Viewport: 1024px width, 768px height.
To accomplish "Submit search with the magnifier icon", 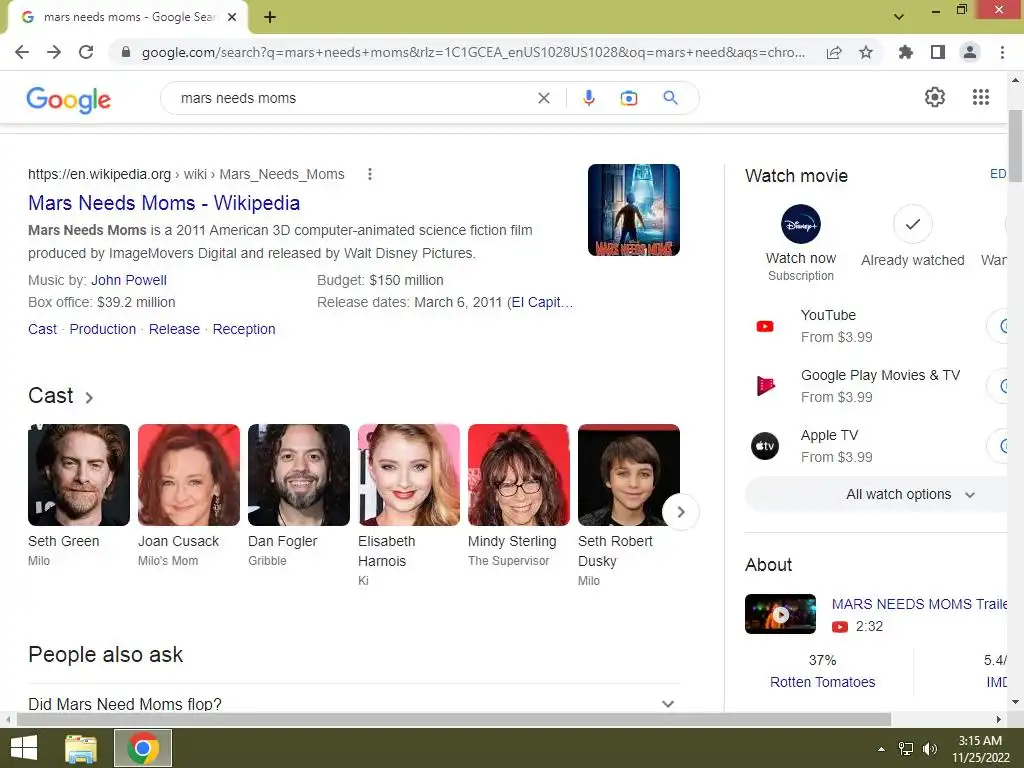I will (x=670, y=98).
